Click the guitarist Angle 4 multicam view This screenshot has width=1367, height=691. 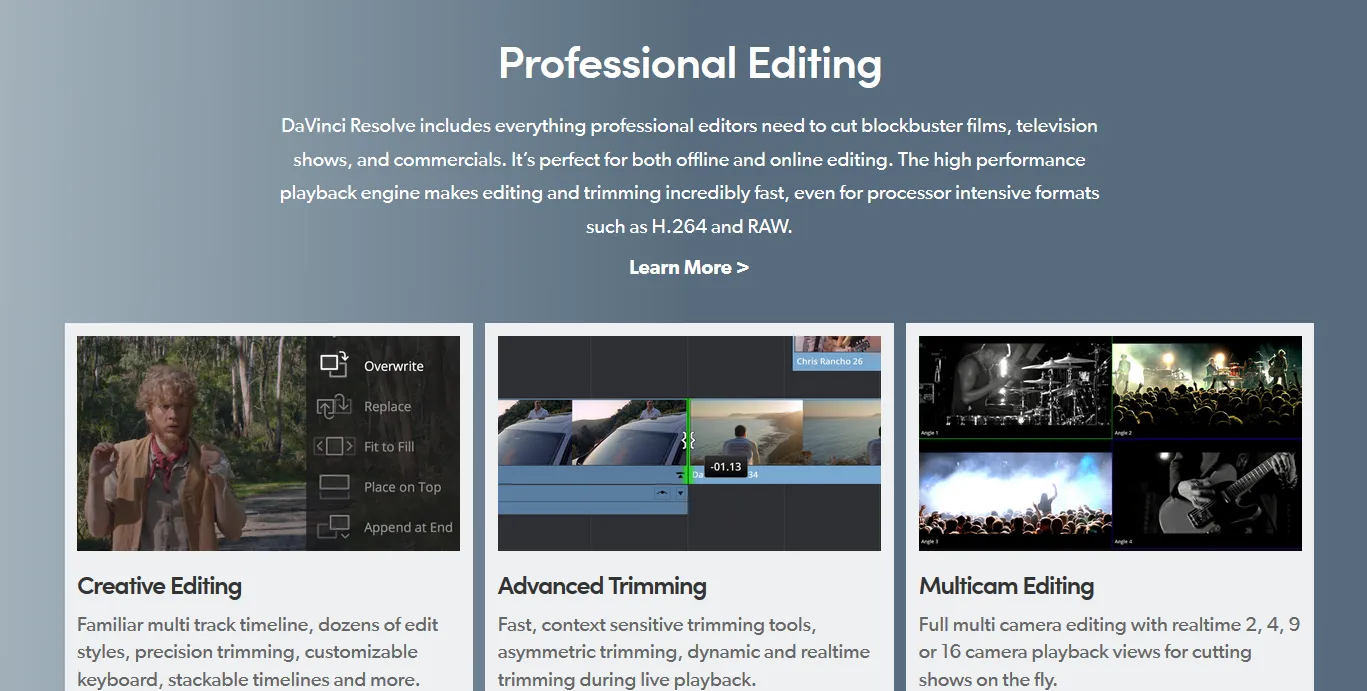[x=1207, y=496]
